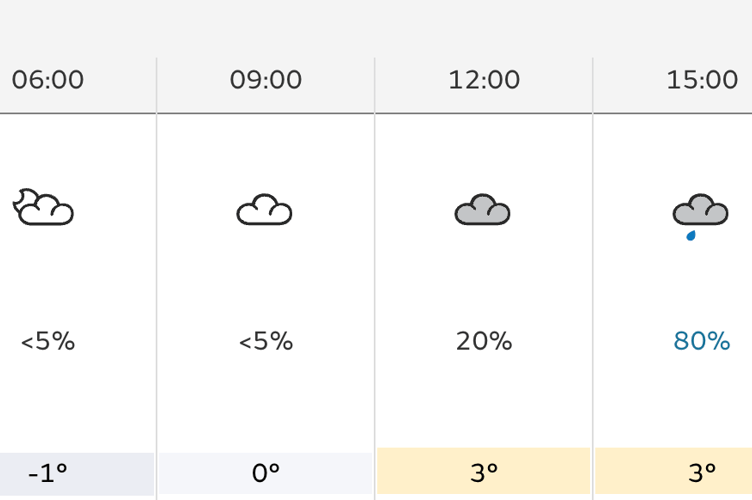This screenshot has height=500, width=752.
Task: Click the blue raindrop below the 15:00 cloud
Action: click(x=691, y=235)
